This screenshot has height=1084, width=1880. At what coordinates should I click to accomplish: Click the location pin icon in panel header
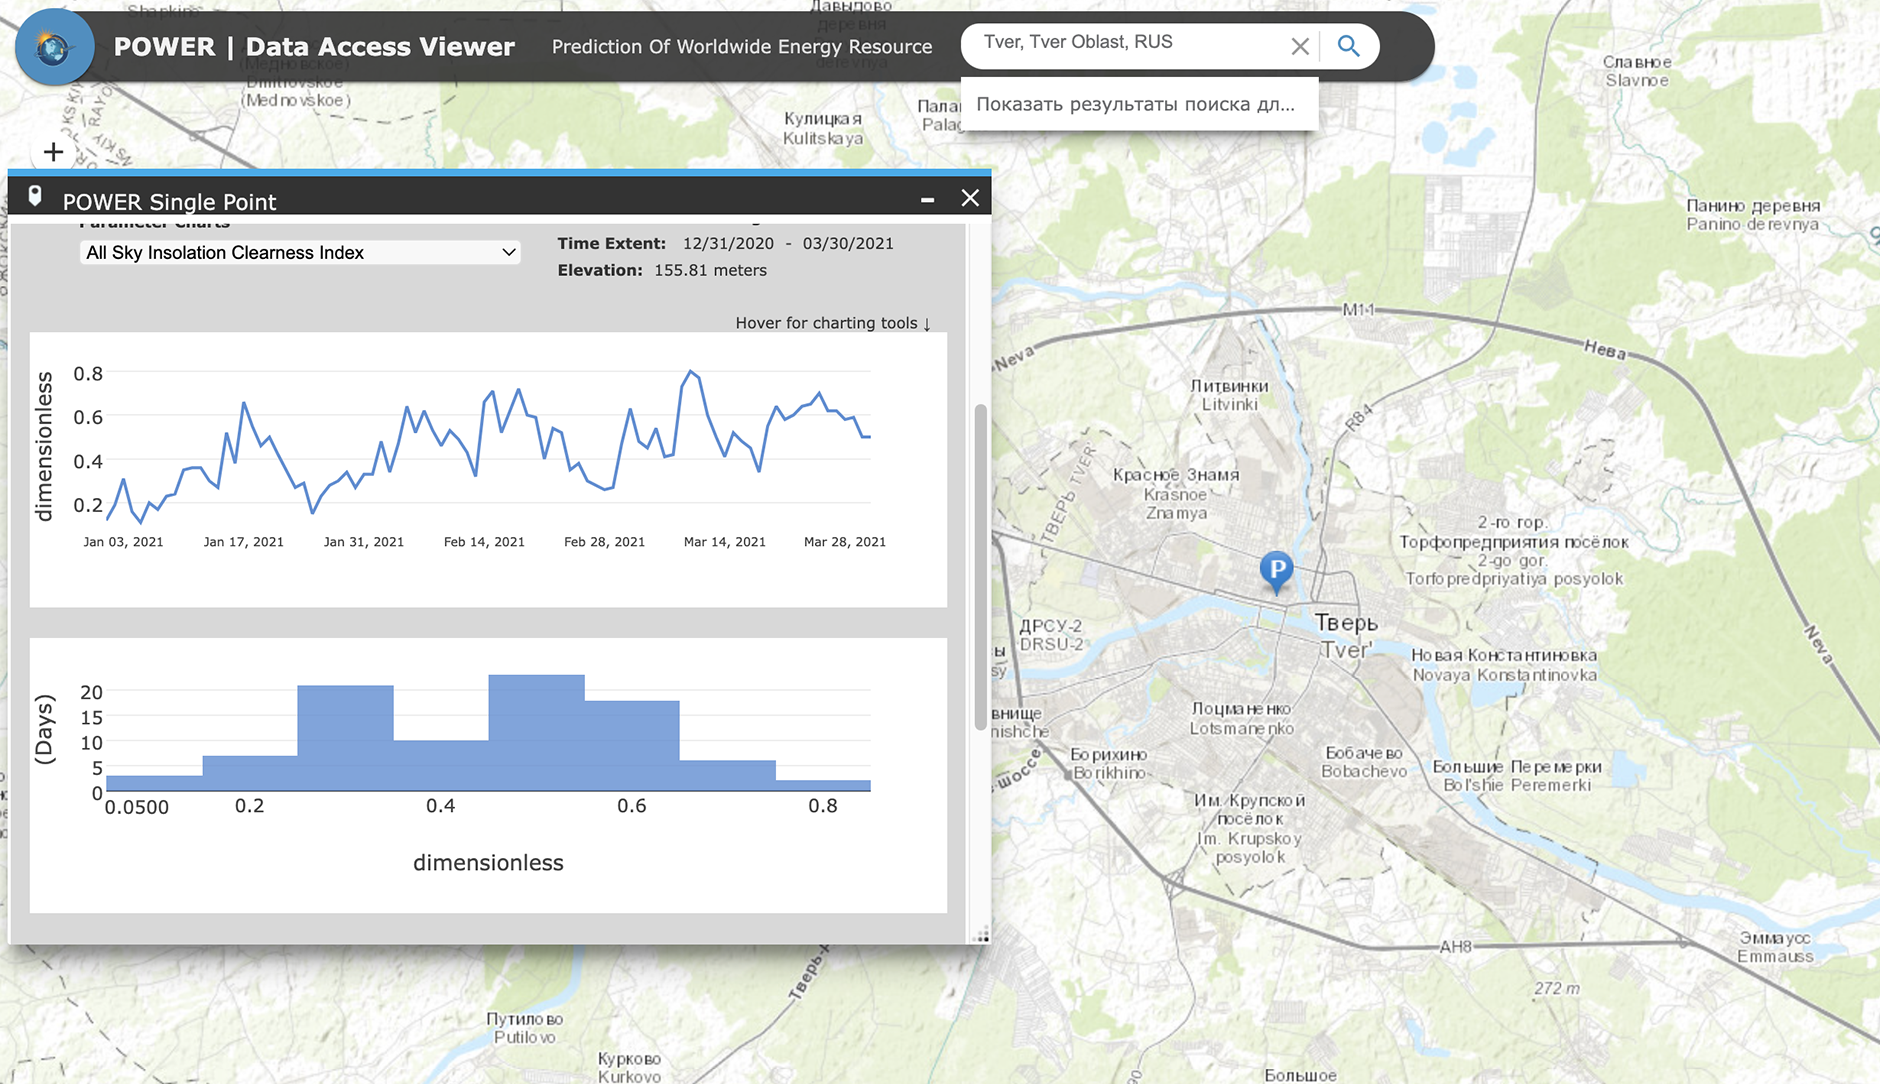coord(35,196)
